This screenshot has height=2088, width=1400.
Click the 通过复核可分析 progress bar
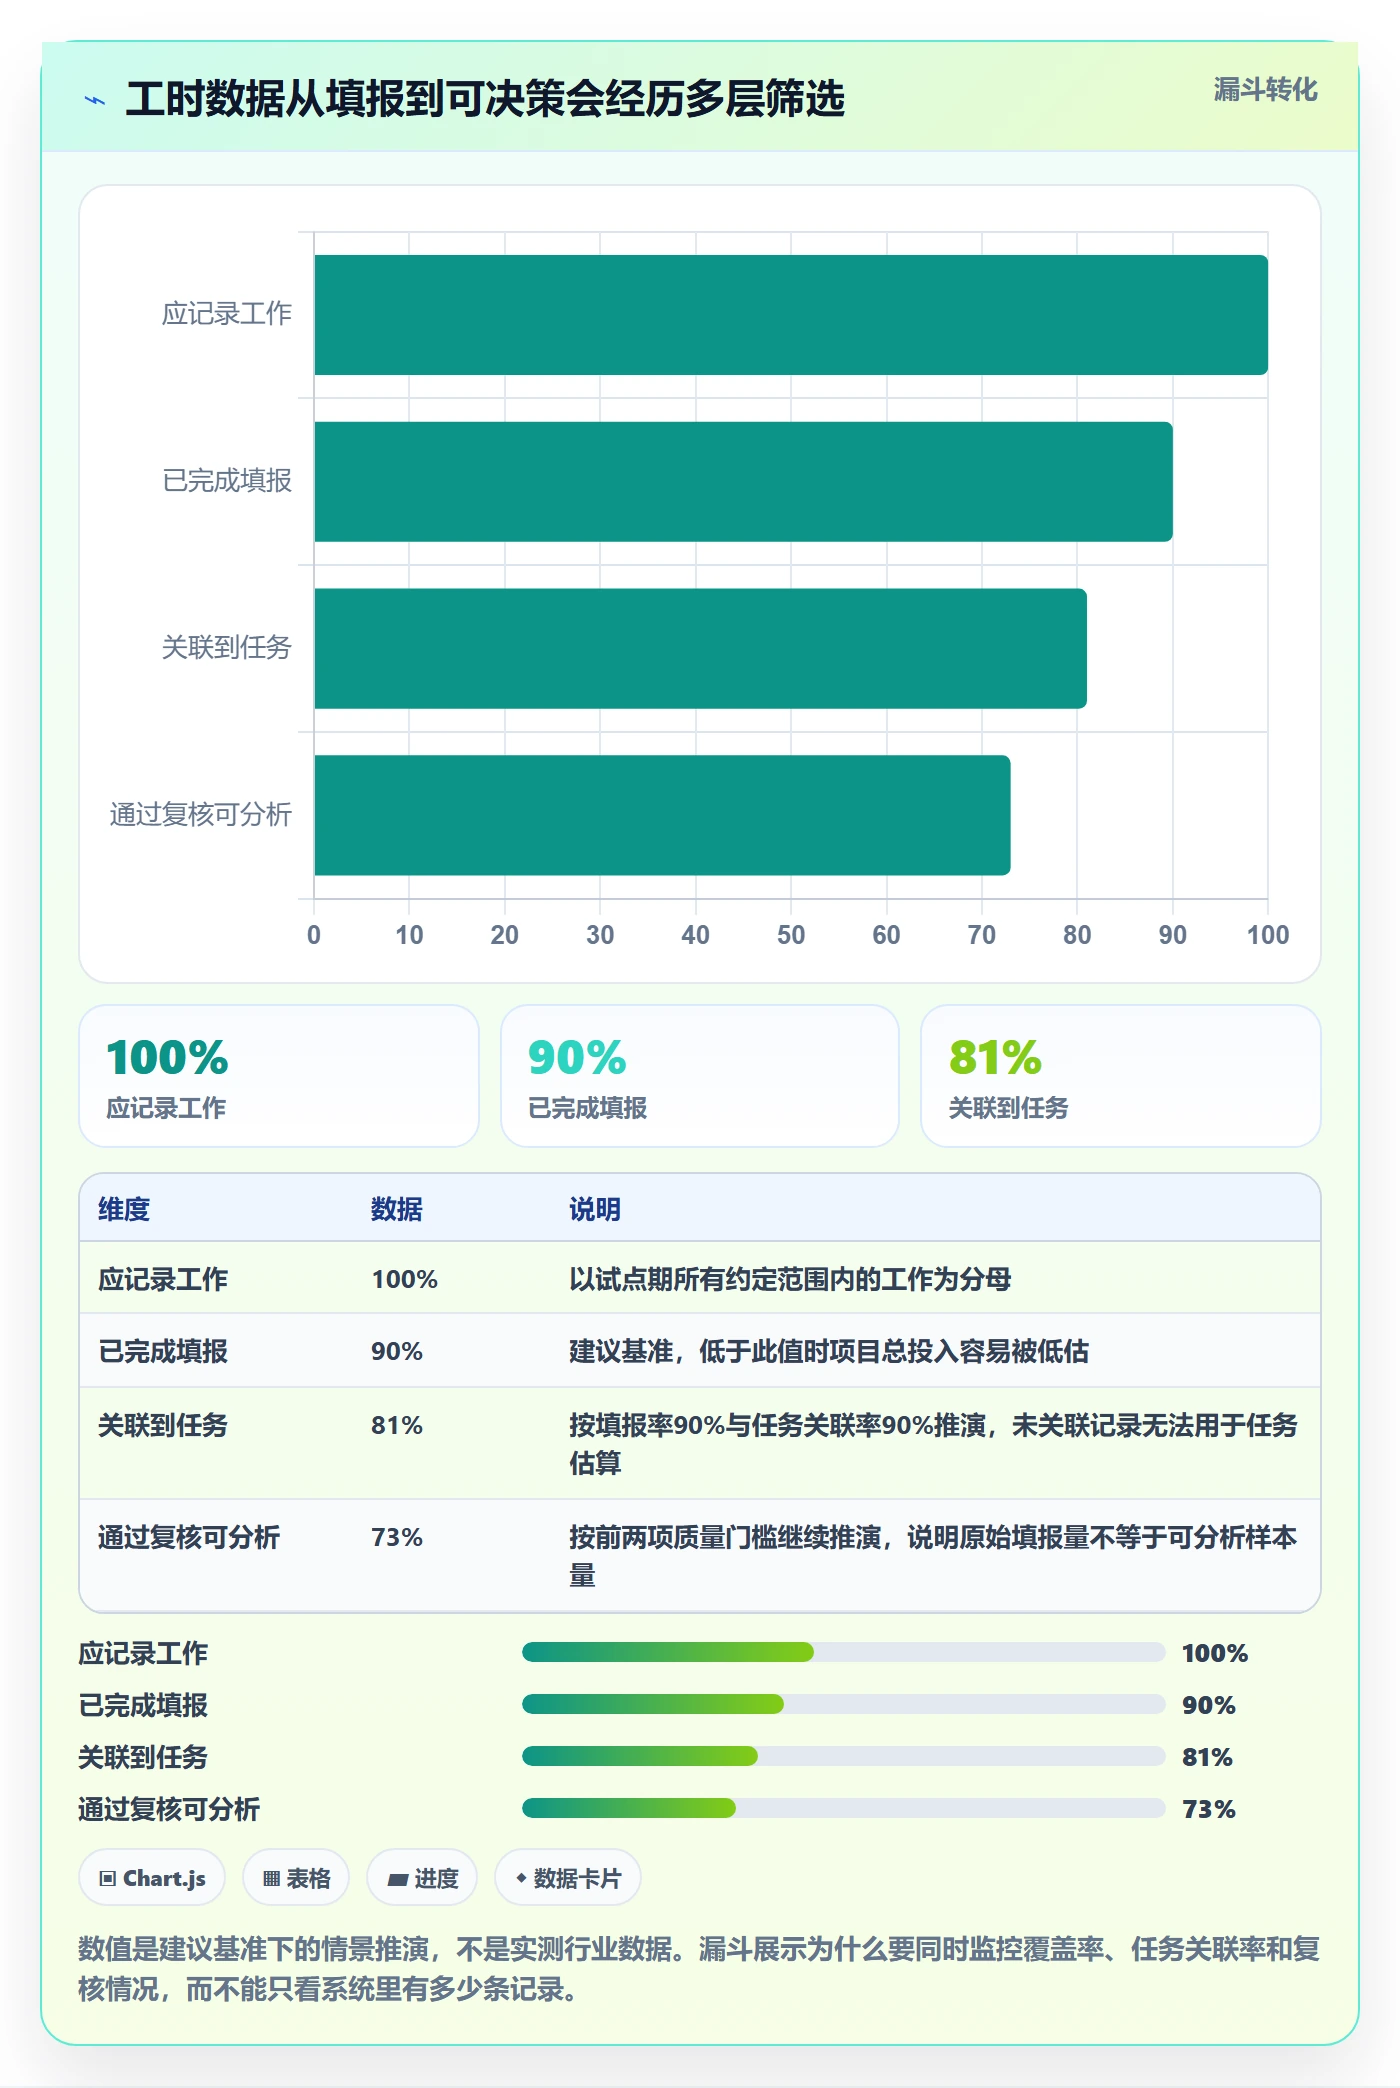tap(843, 1808)
